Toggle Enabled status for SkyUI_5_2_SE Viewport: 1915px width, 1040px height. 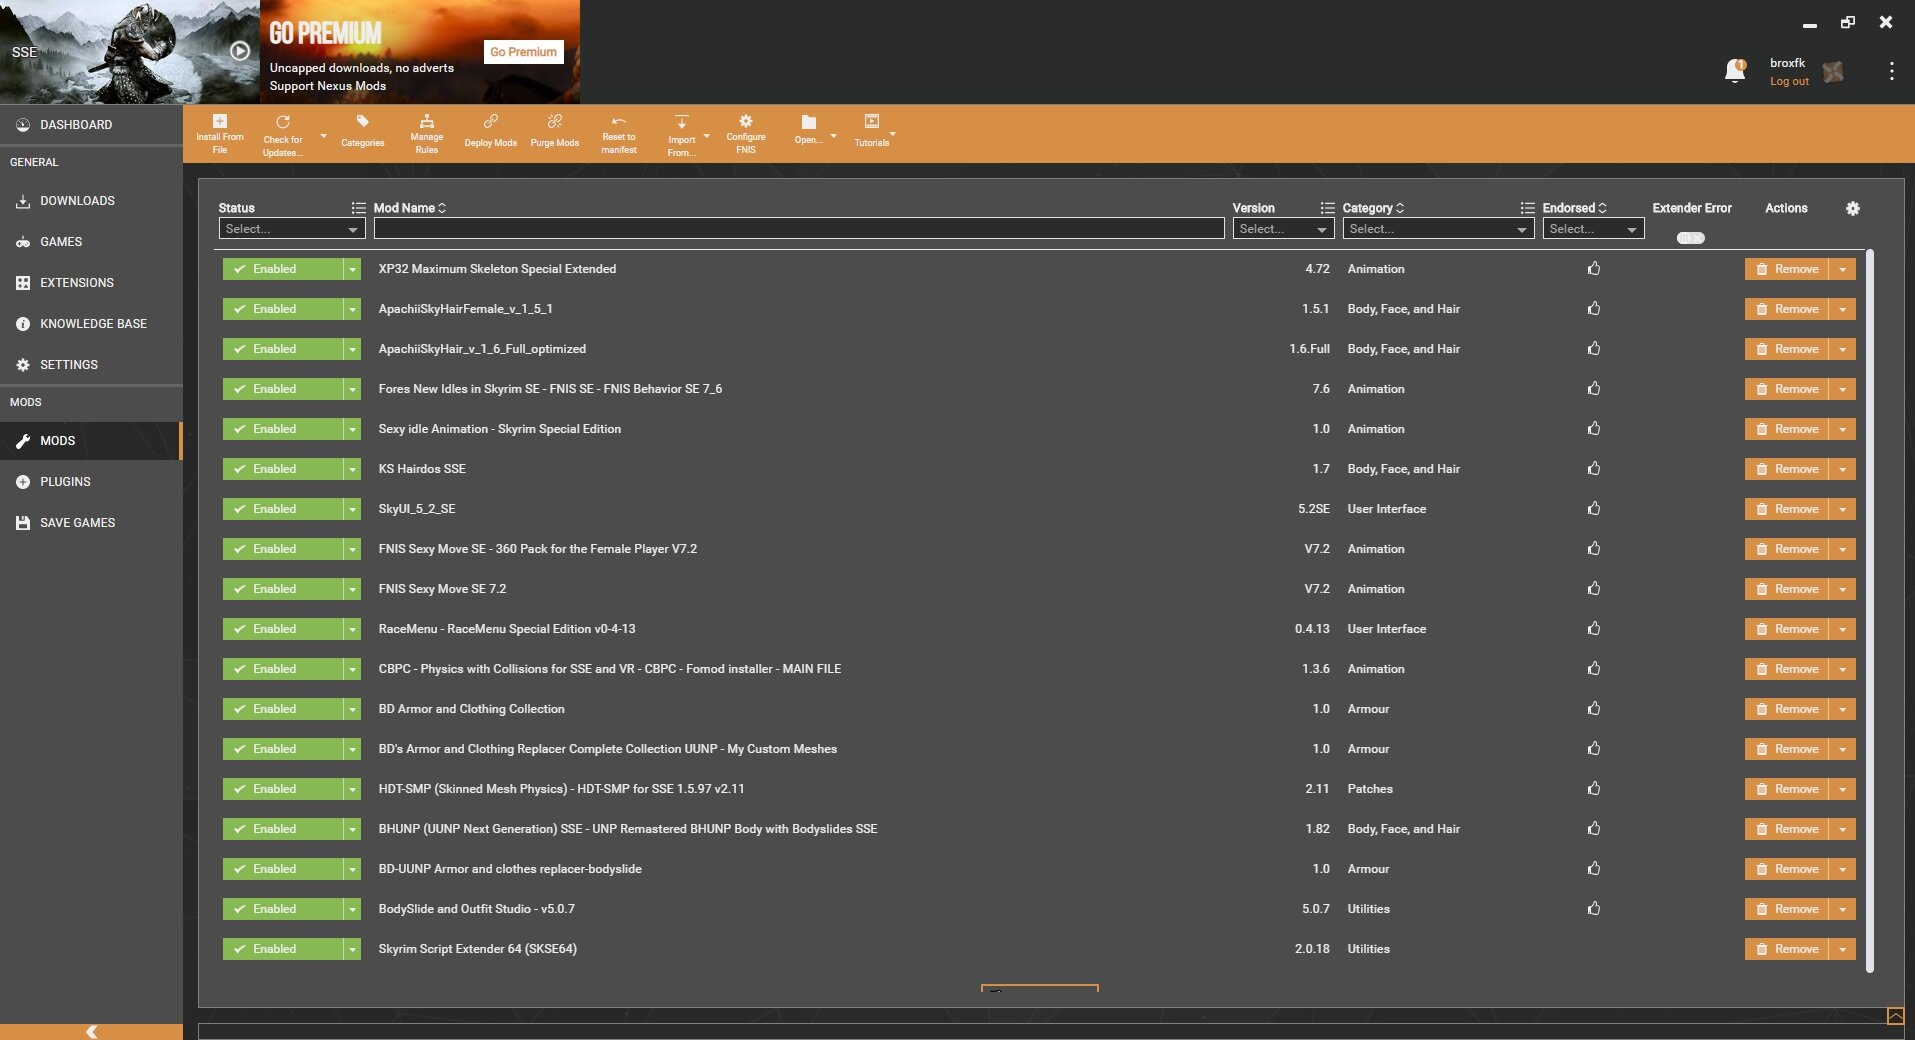point(282,509)
